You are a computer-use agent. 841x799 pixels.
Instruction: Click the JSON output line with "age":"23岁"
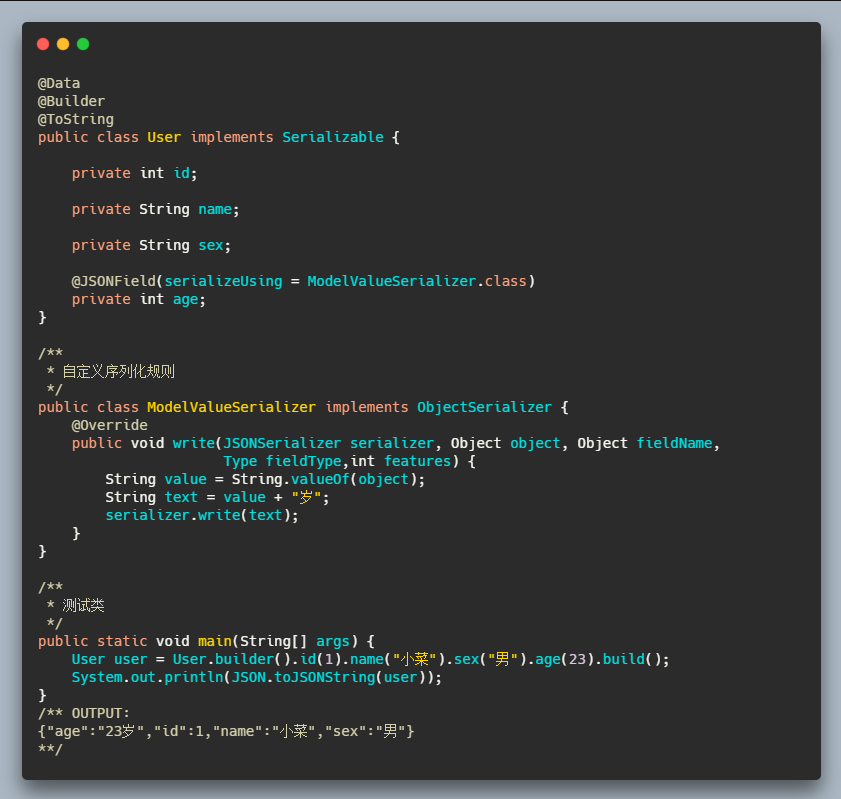point(226,731)
